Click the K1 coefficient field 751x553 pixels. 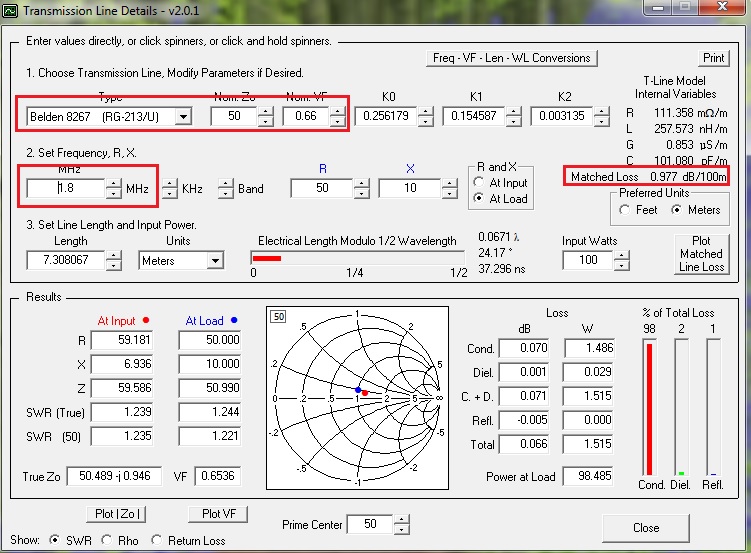(474, 116)
